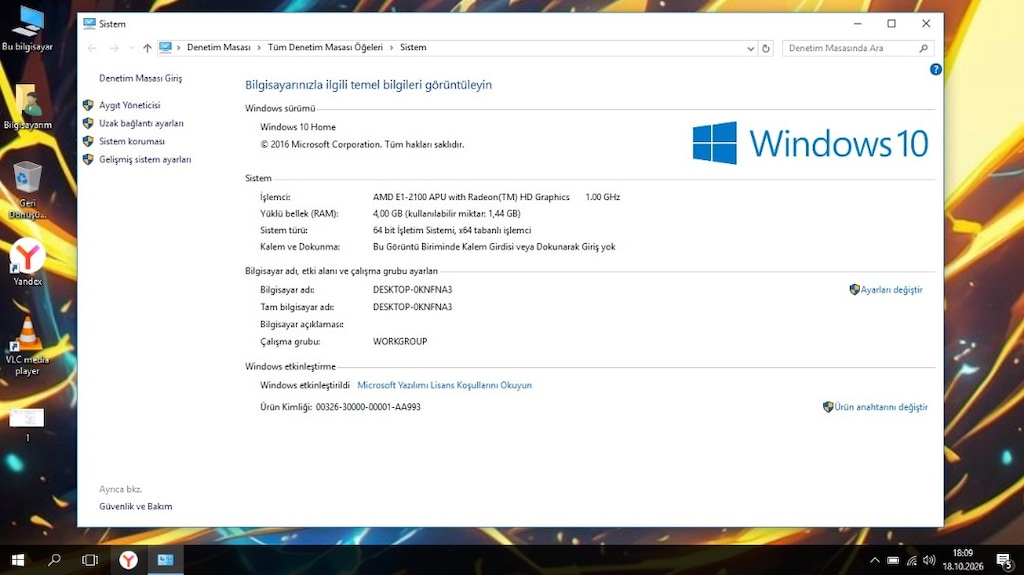Show hidden system tray icons
Screen dimensions: 1024x575
pyautogui.click(x=874, y=561)
